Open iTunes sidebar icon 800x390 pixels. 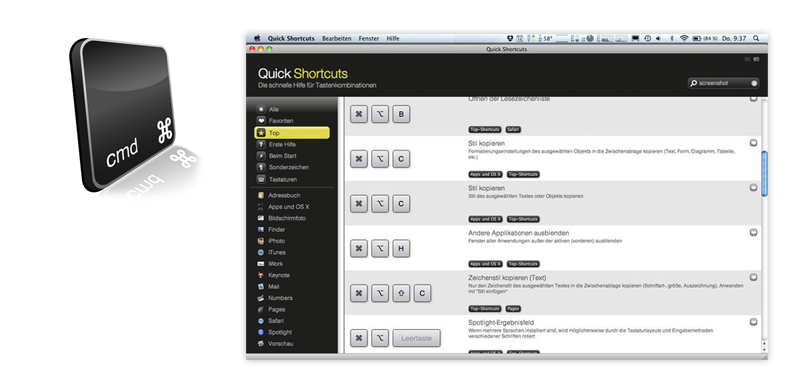[261, 252]
